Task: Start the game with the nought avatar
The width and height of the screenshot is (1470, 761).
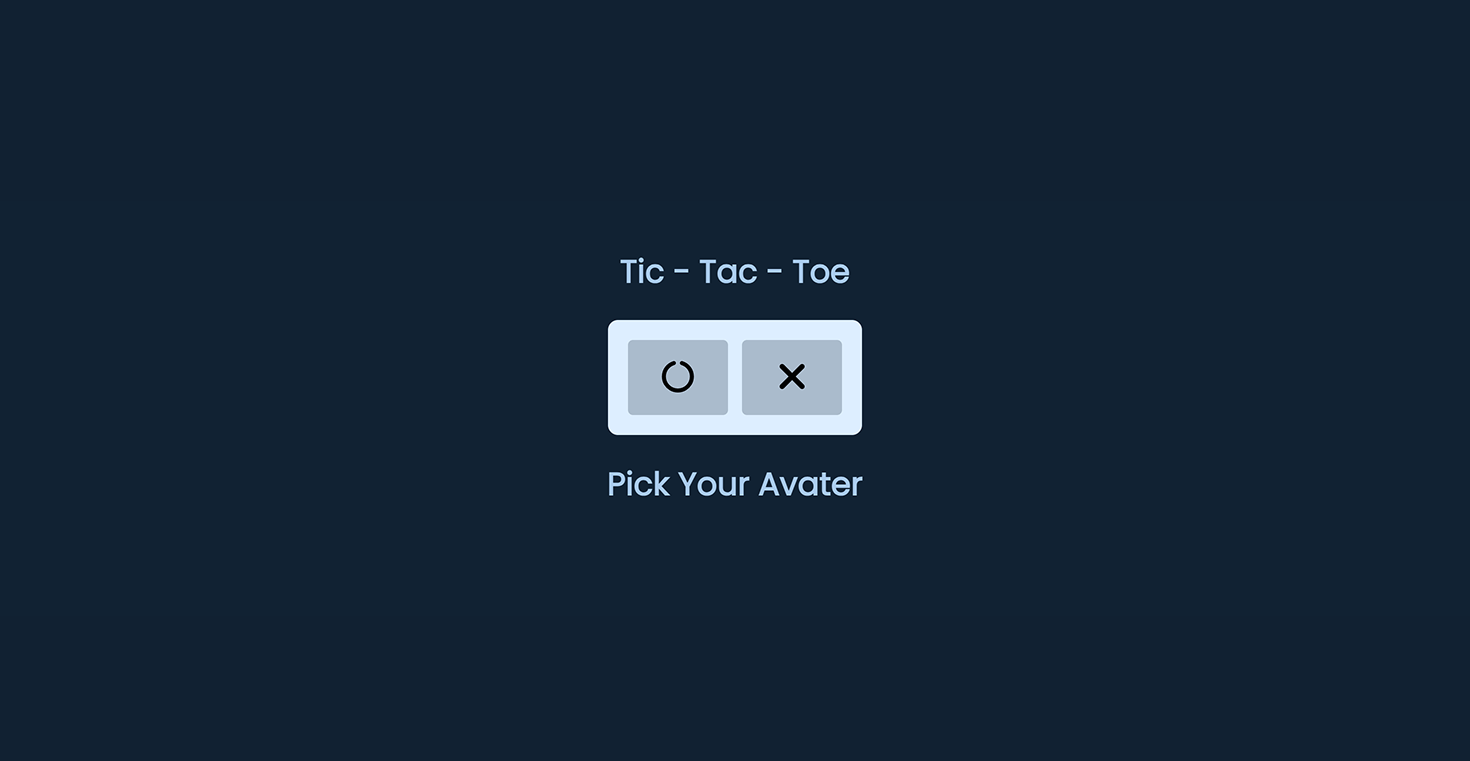Action: click(x=678, y=377)
